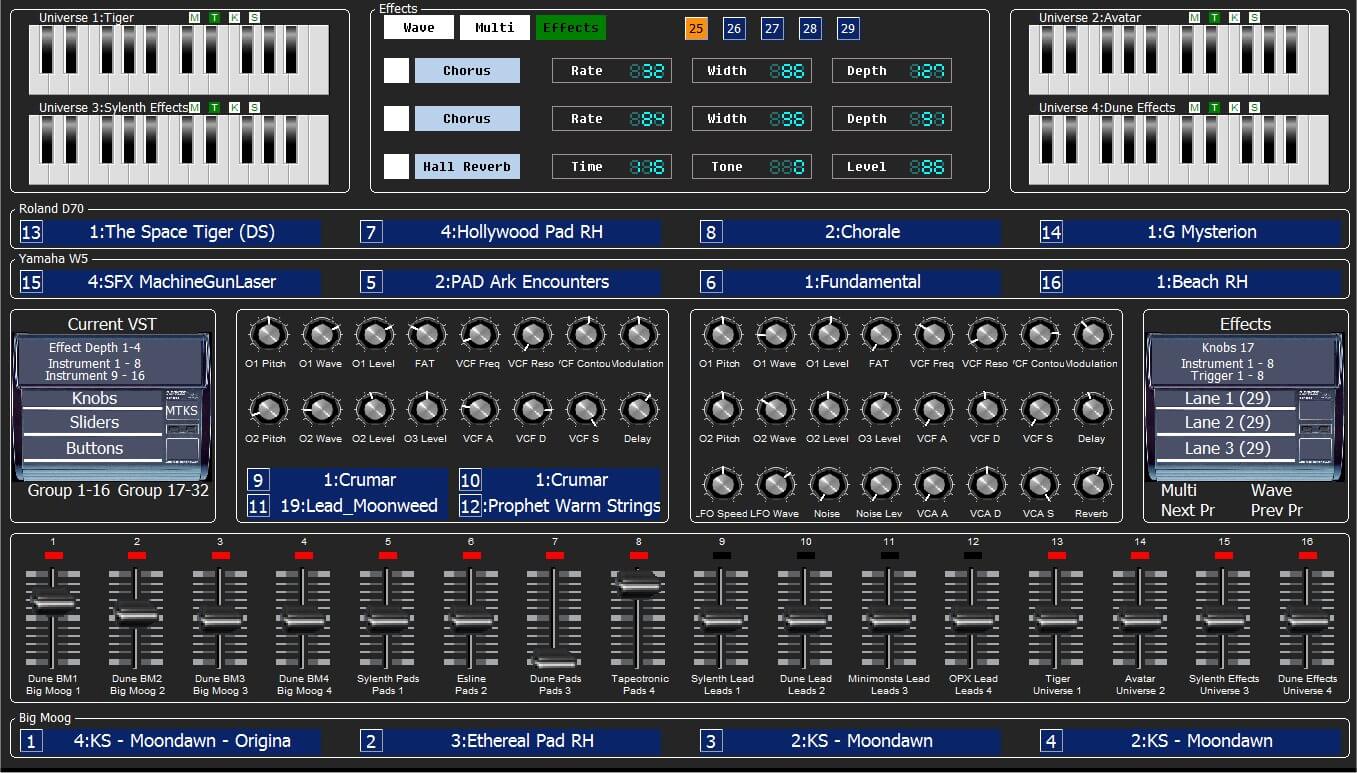Click the numbered 13 box beside The Space Tiger
This screenshot has height=773, width=1357.
(x=31, y=232)
